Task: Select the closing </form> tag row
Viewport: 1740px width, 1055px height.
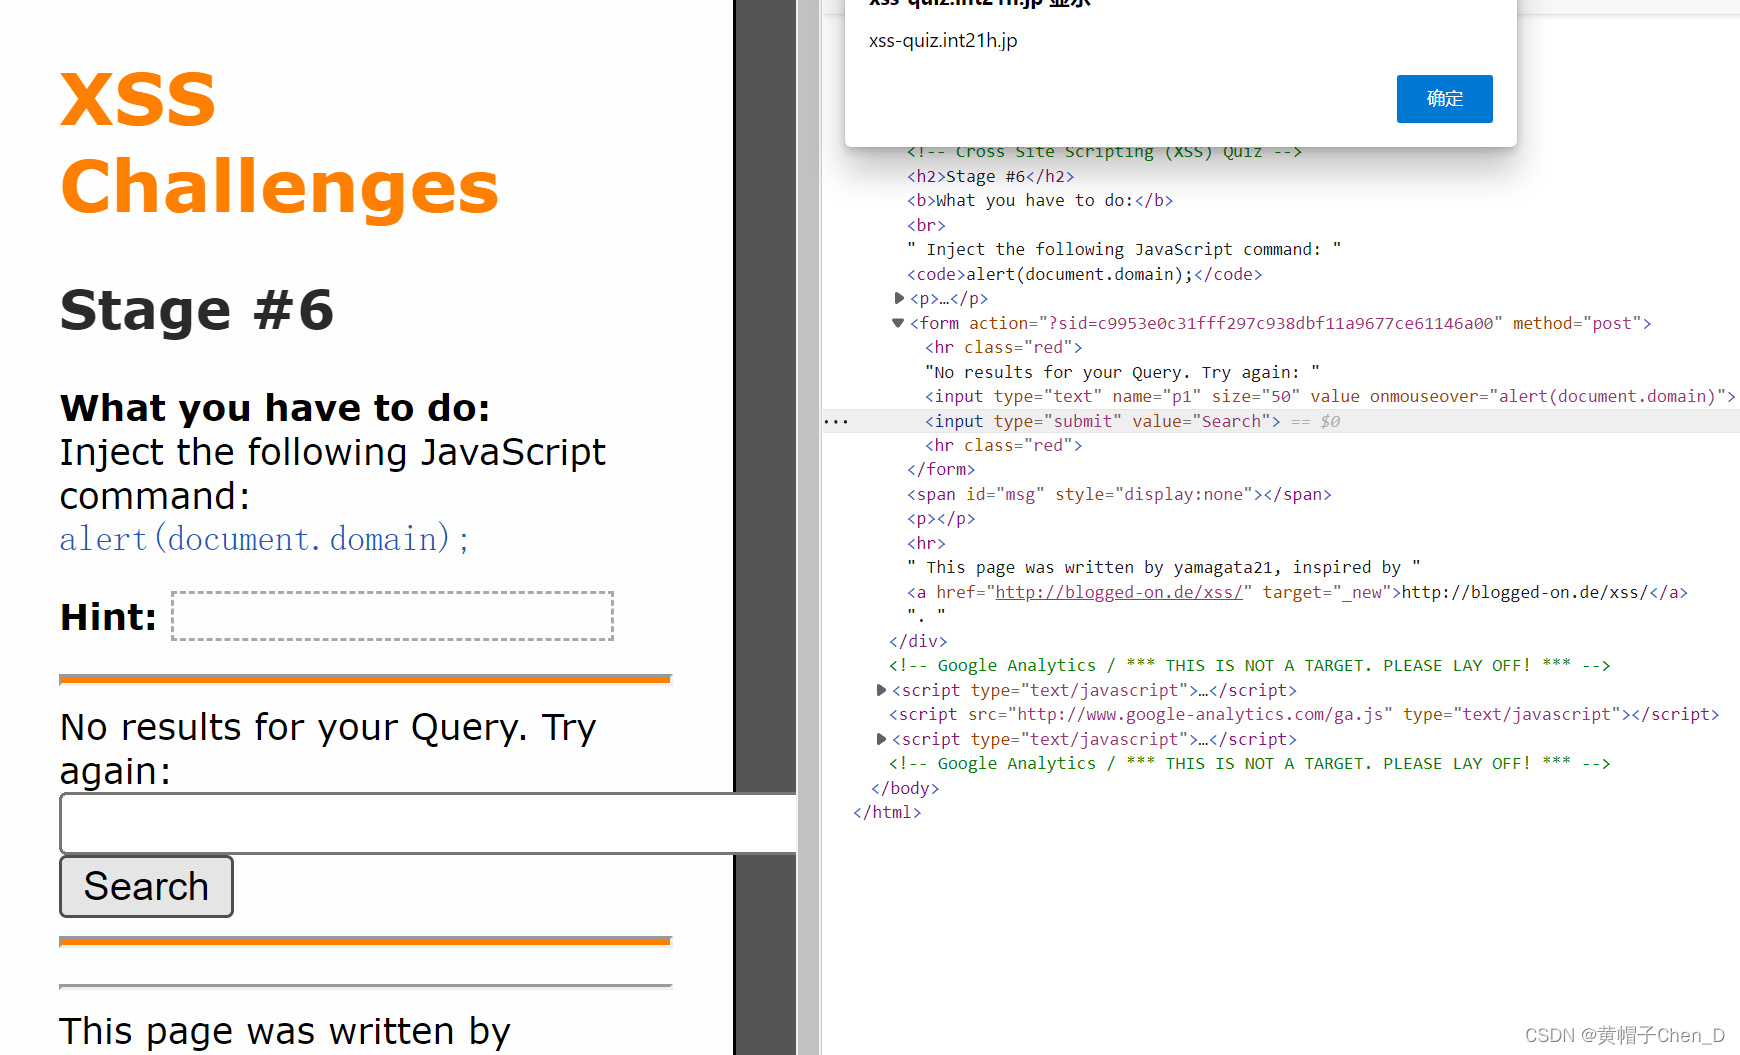Action: click(941, 469)
